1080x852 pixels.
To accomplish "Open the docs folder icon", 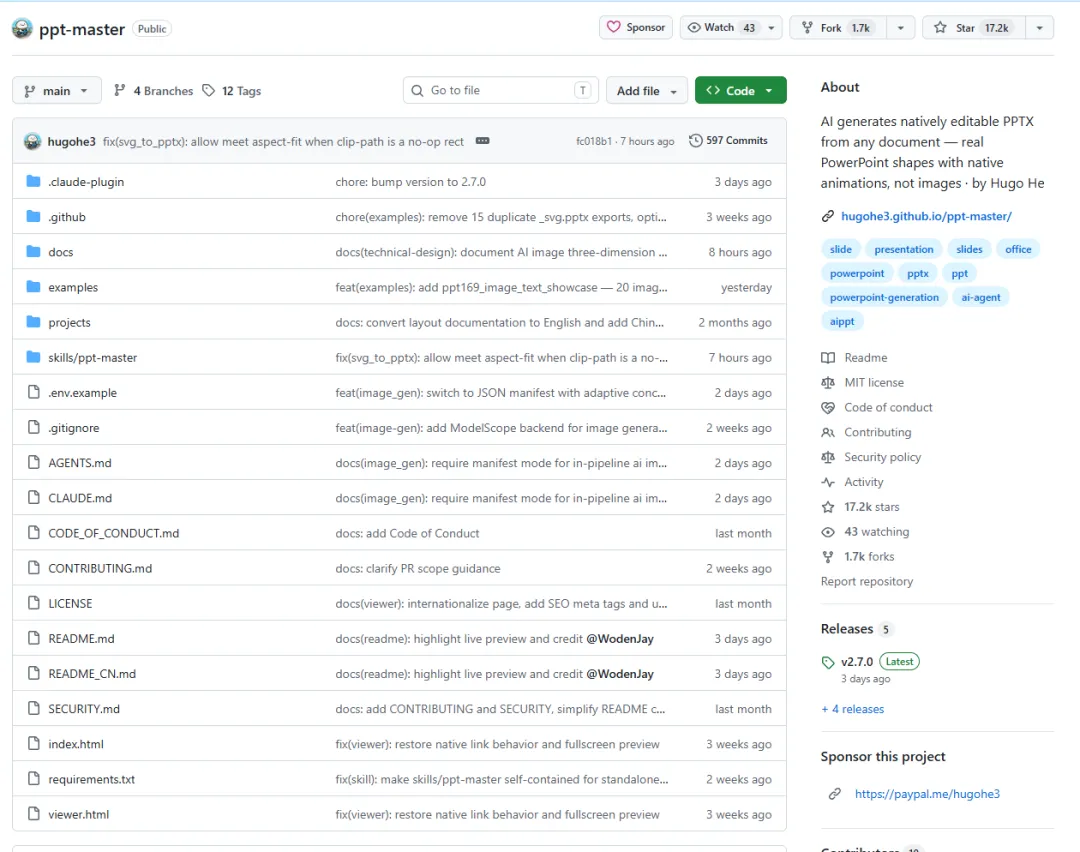I will click(x=33, y=251).
